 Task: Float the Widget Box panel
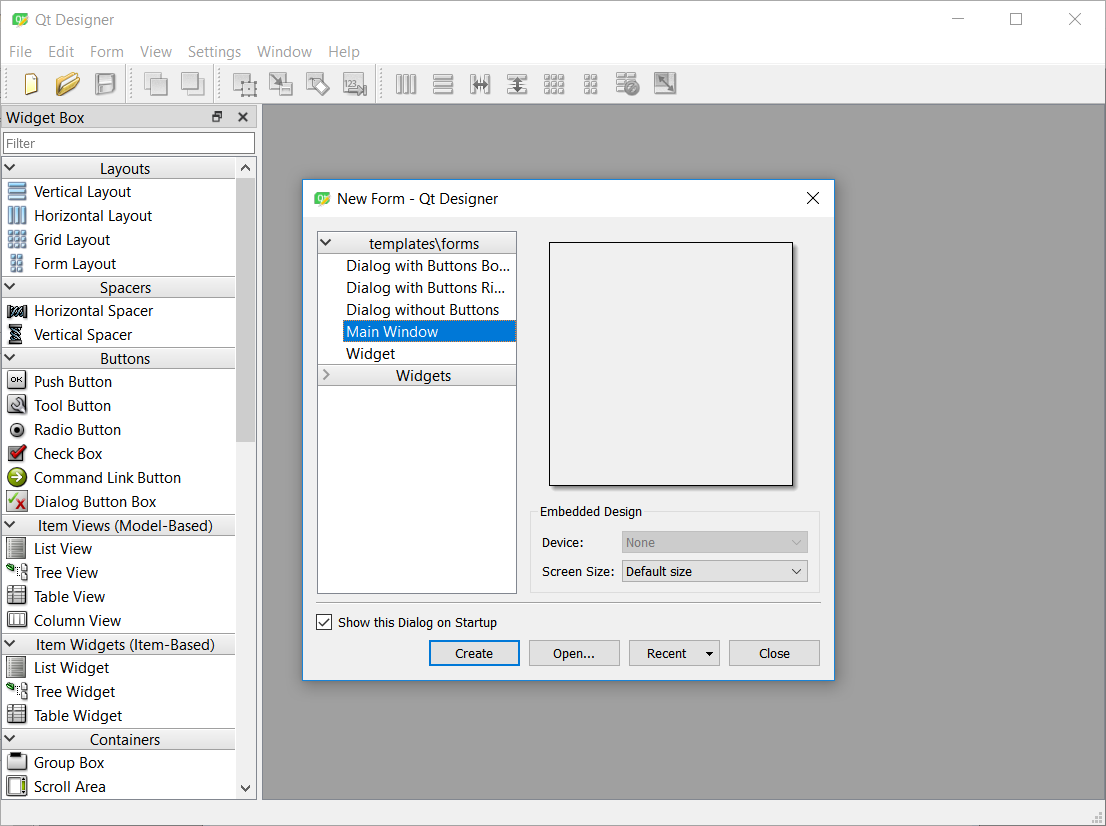pyautogui.click(x=217, y=117)
